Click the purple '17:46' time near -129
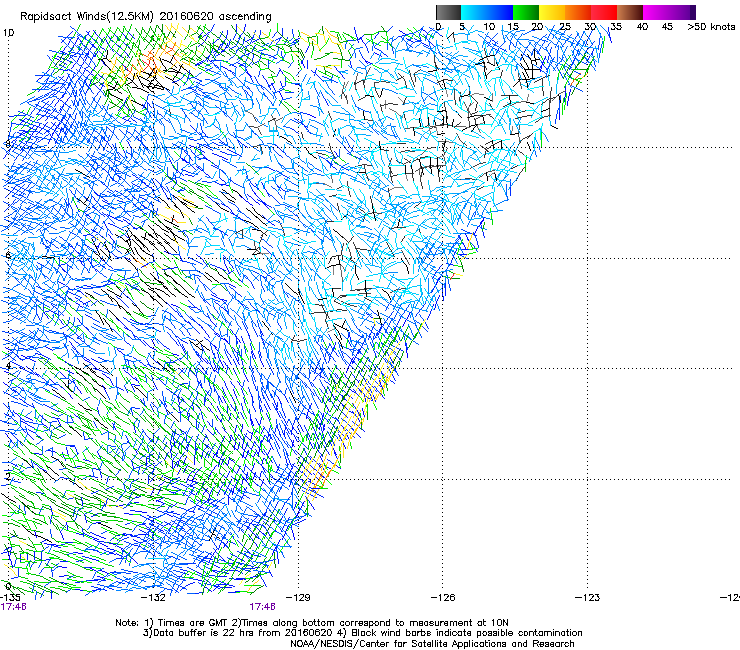Screen dimensions: 740x650 [x=262, y=607]
